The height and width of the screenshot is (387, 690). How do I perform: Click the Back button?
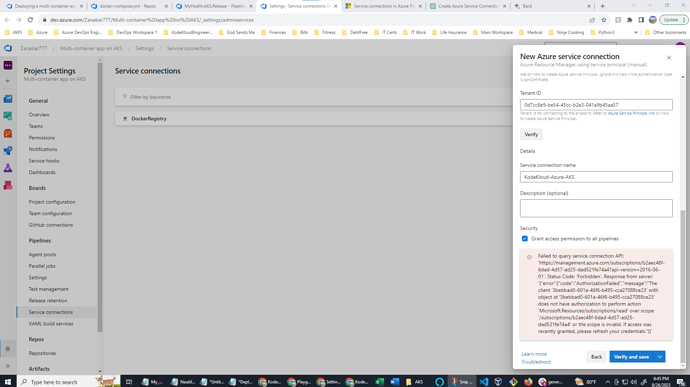pyautogui.click(x=596, y=357)
